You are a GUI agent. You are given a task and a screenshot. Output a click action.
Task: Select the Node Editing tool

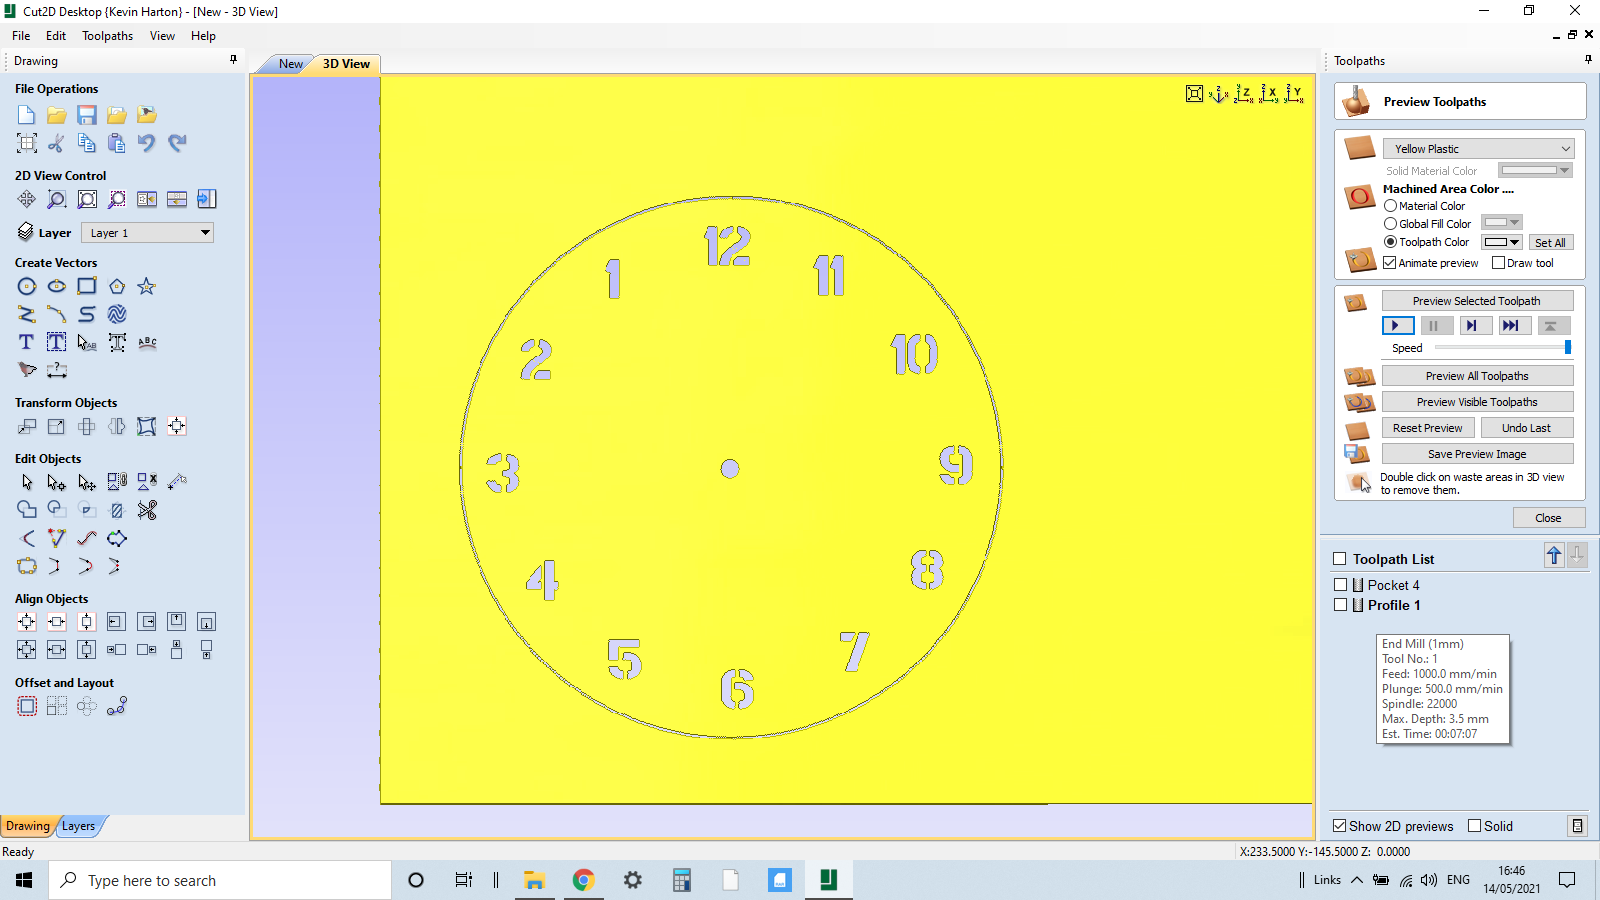56,481
